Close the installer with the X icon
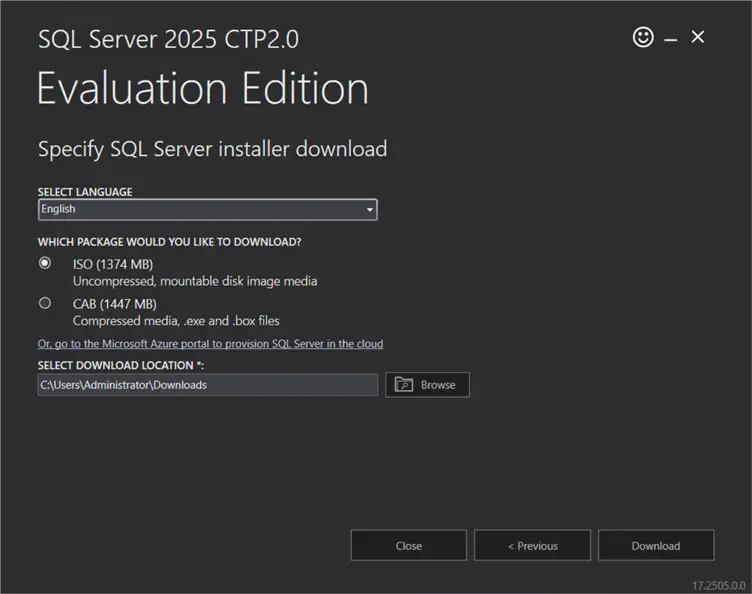The height and width of the screenshot is (594, 752). point(698,37)
